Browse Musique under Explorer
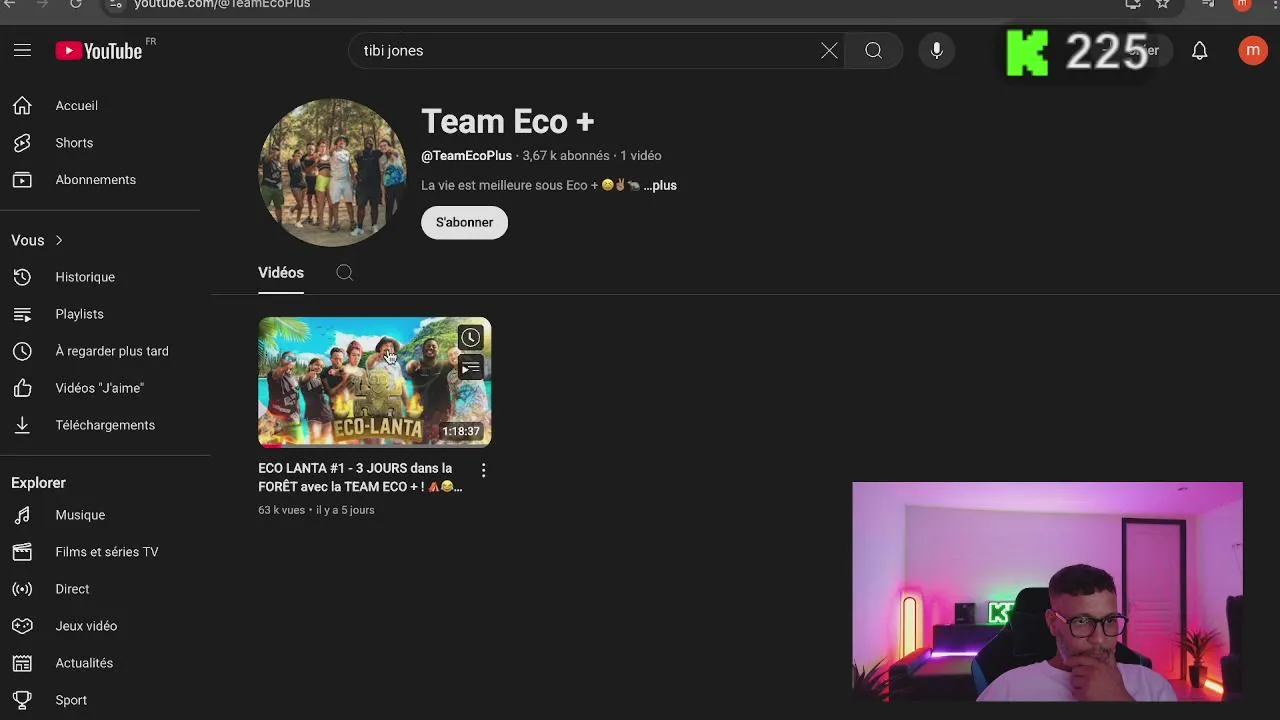Screen dimensions: 1280x720 pyautogui.click(x=80, y=515)
